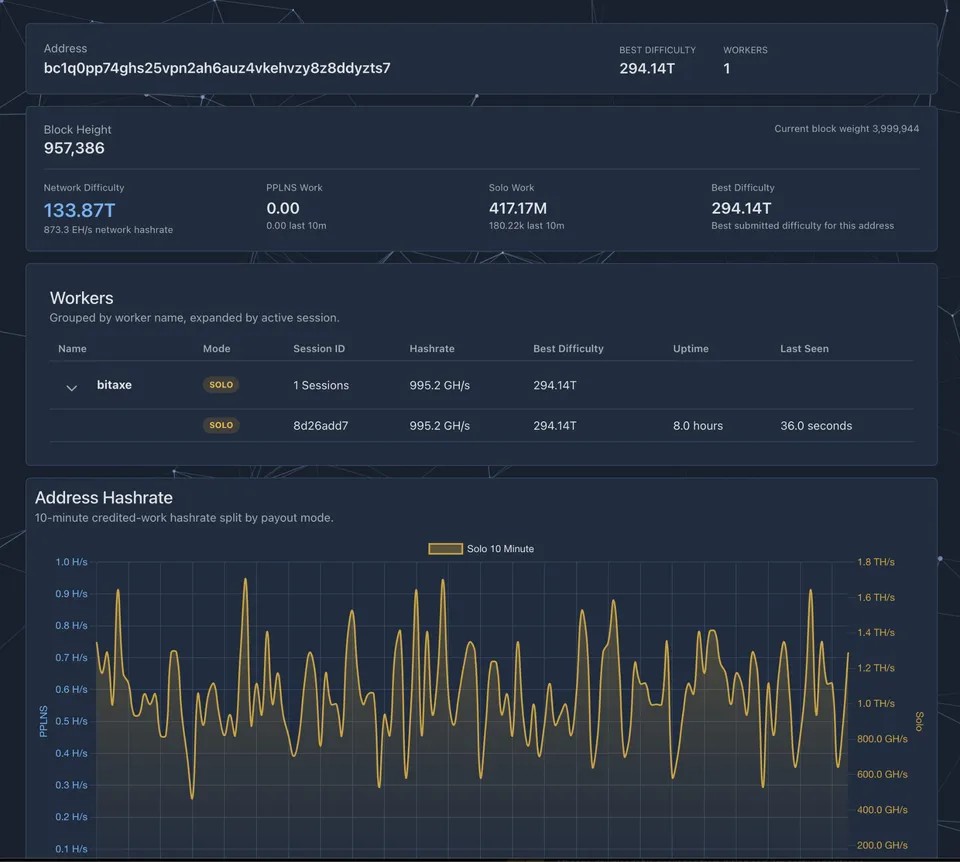The image size is (960, 862).
Task: Click the Solo 10 Minute legend label
Action: 500,549
